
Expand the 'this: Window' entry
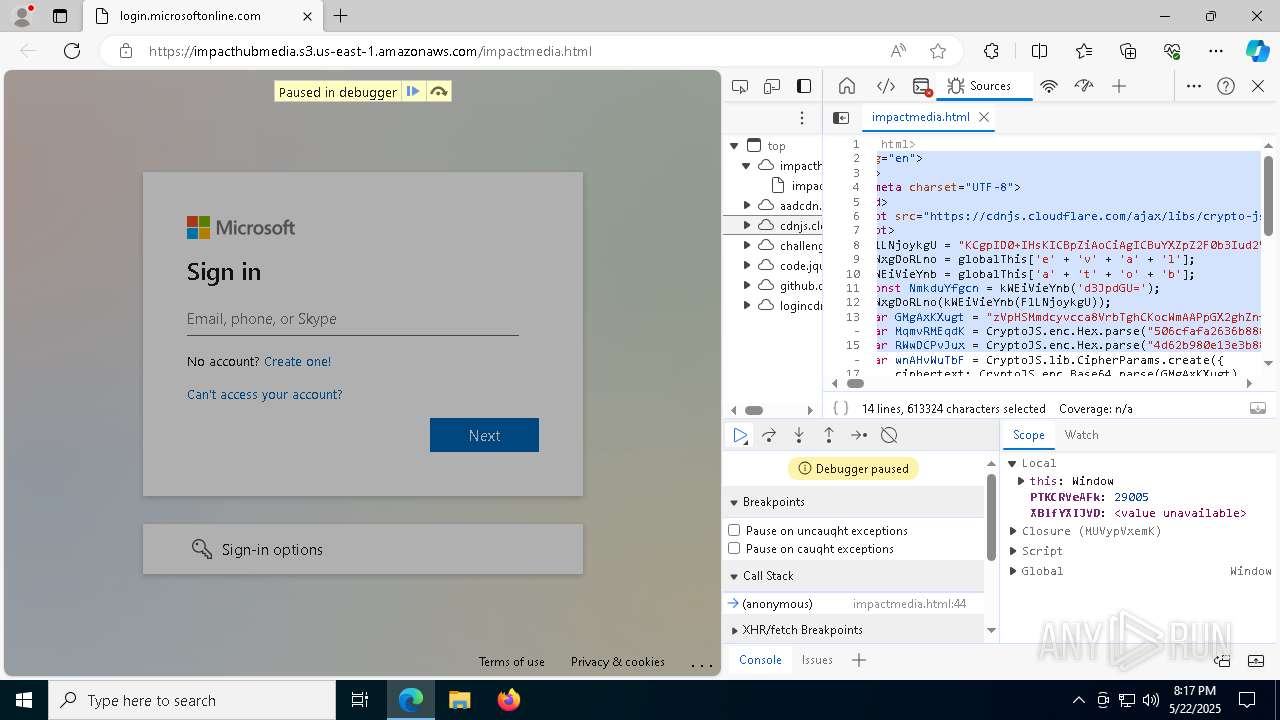pos(1021,481)
